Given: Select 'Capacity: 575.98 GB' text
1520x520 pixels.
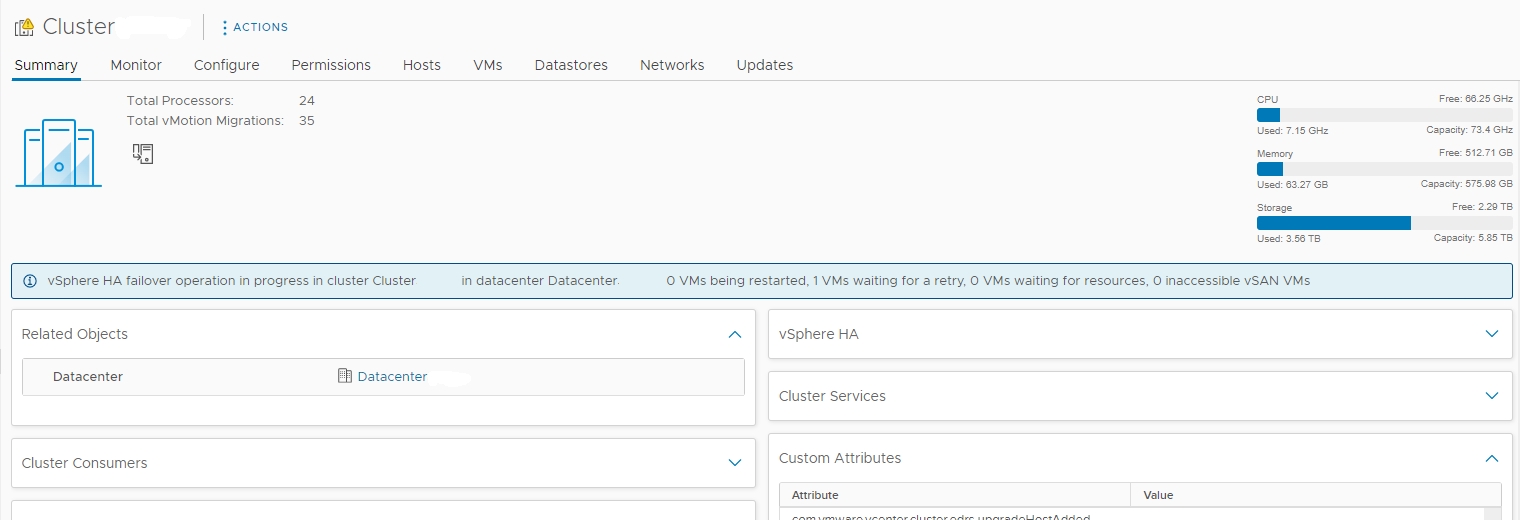Looking at the screenshot, I should [1467, 185].
